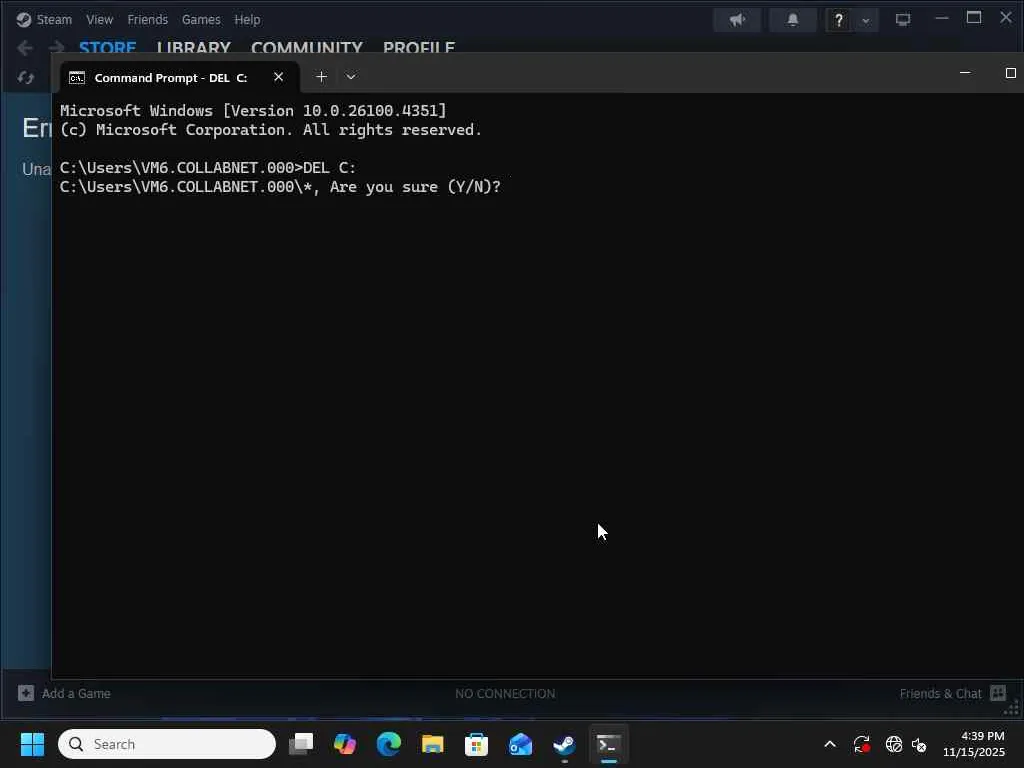Launch Copilot from the taskbar
The image size is (1024, 768).
[345, 744]
